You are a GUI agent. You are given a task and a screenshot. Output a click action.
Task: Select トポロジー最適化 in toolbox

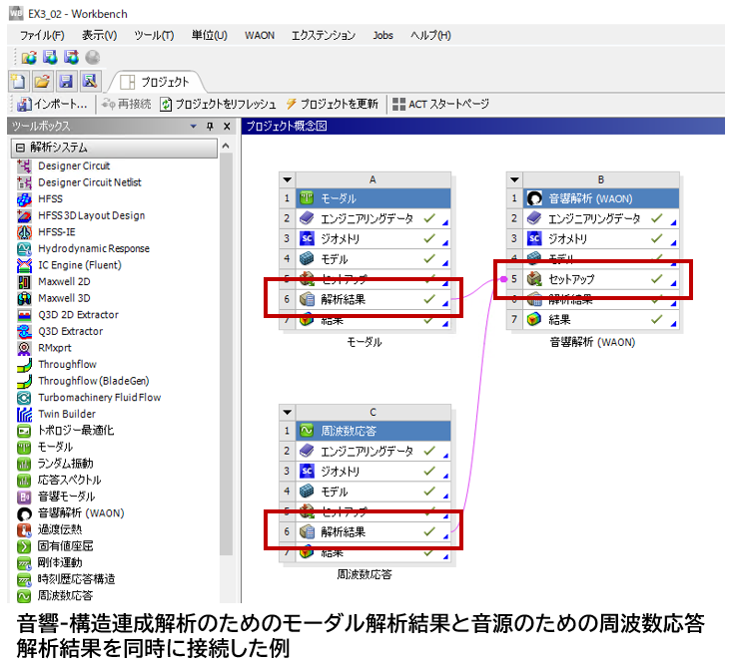(76, 430)
